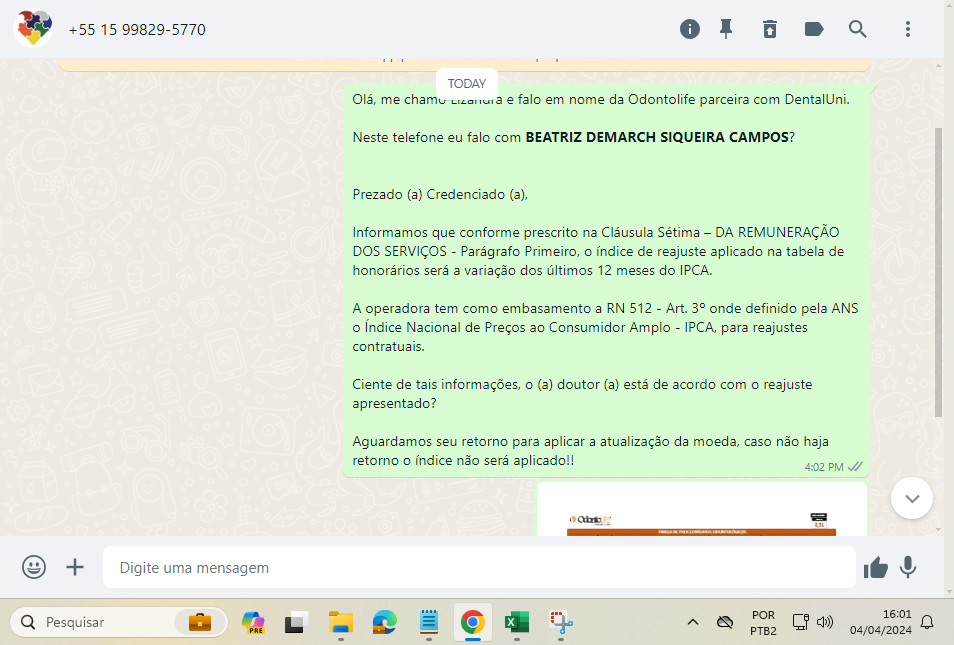
Task: Pin this chat with the pin icon
Action: click(x=726, y=29)
